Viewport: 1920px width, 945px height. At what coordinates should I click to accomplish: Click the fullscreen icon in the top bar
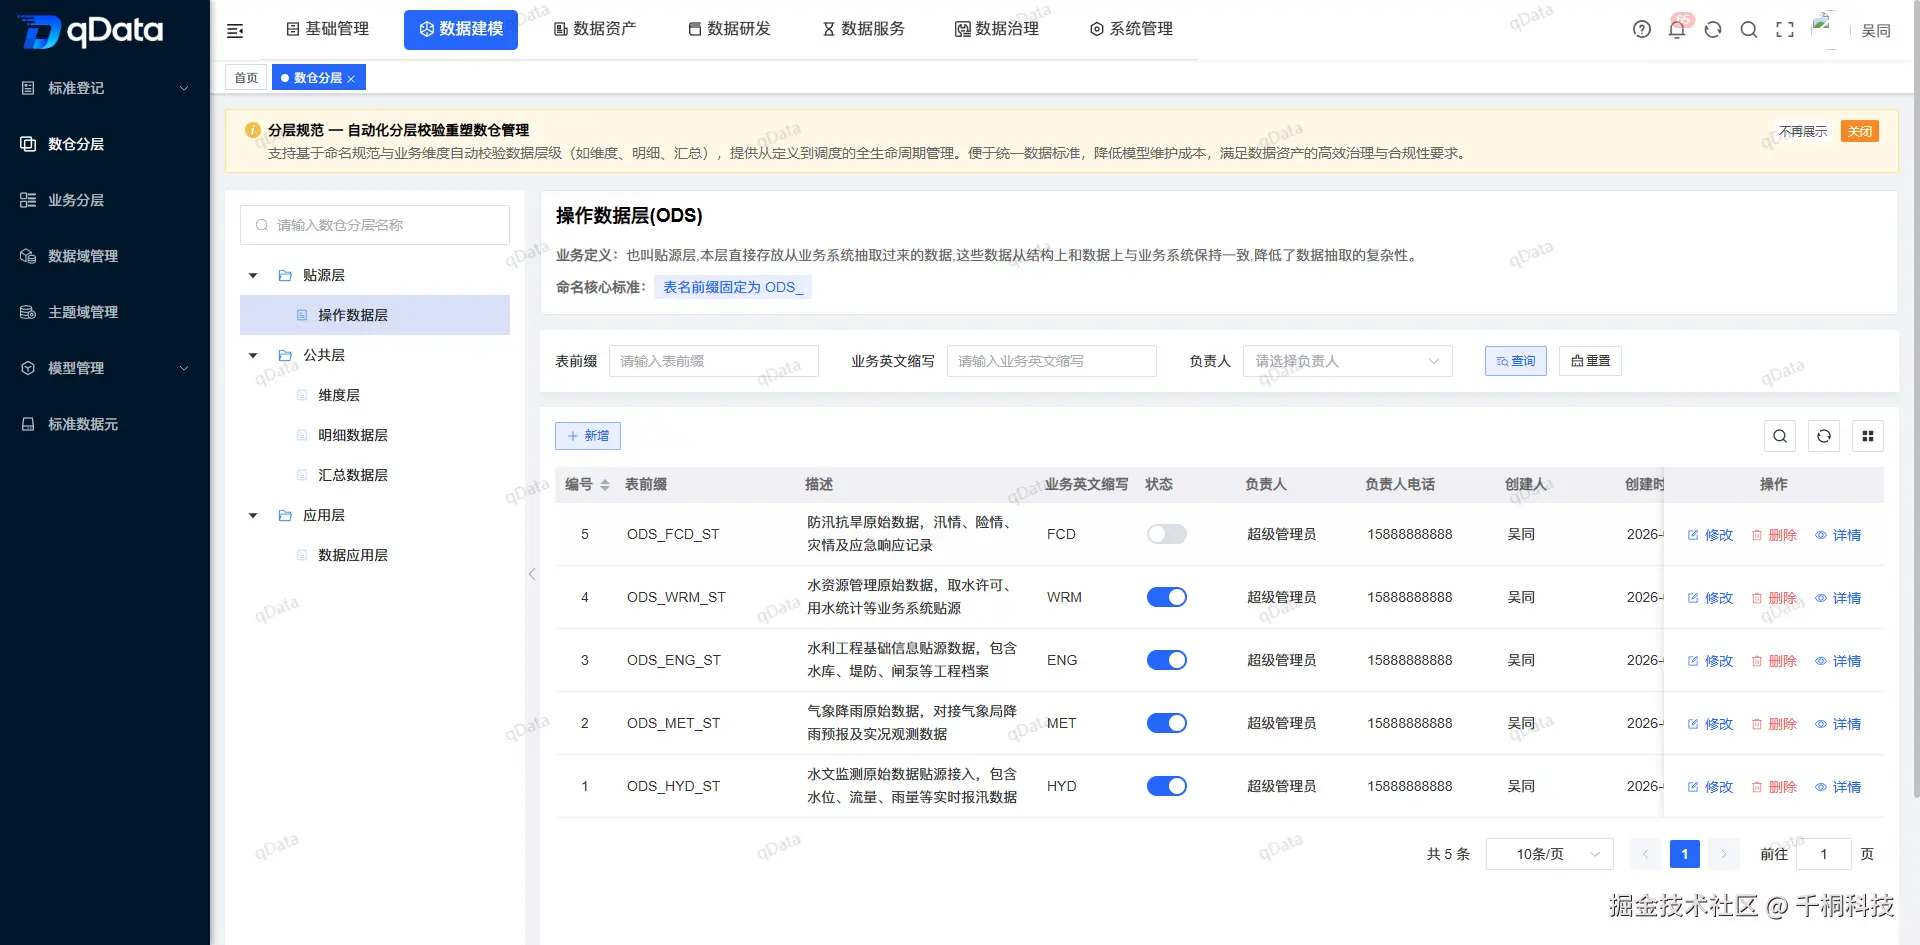click(1786, 30)
